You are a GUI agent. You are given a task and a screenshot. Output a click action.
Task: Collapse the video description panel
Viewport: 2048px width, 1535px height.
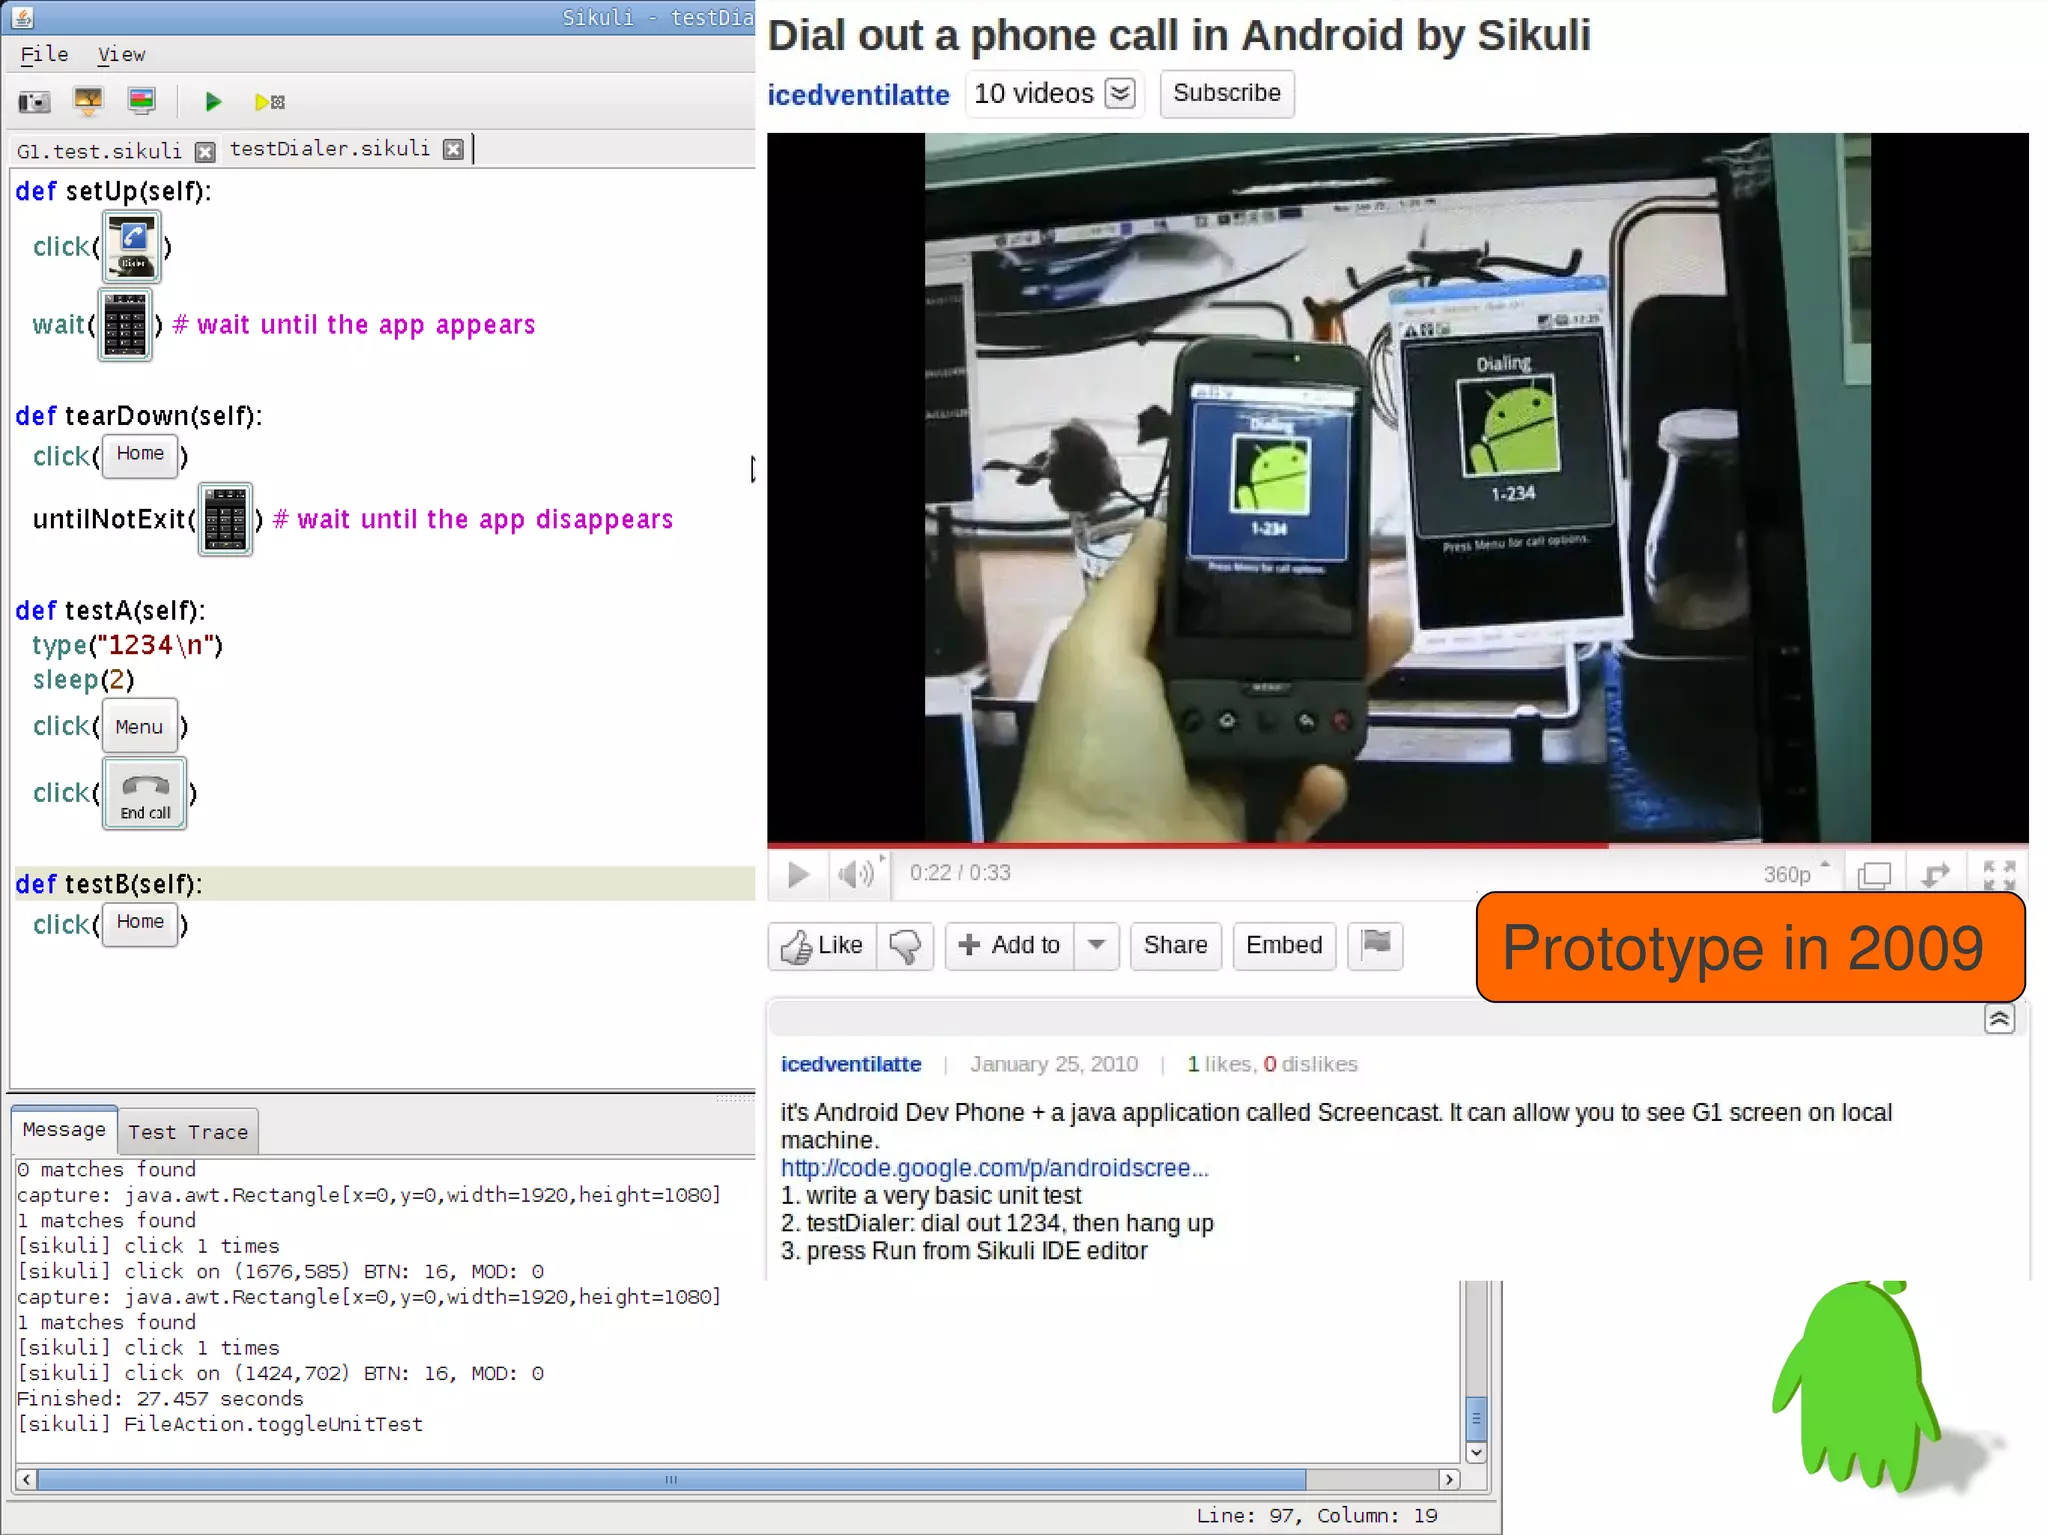(x=1999, y=1019)
